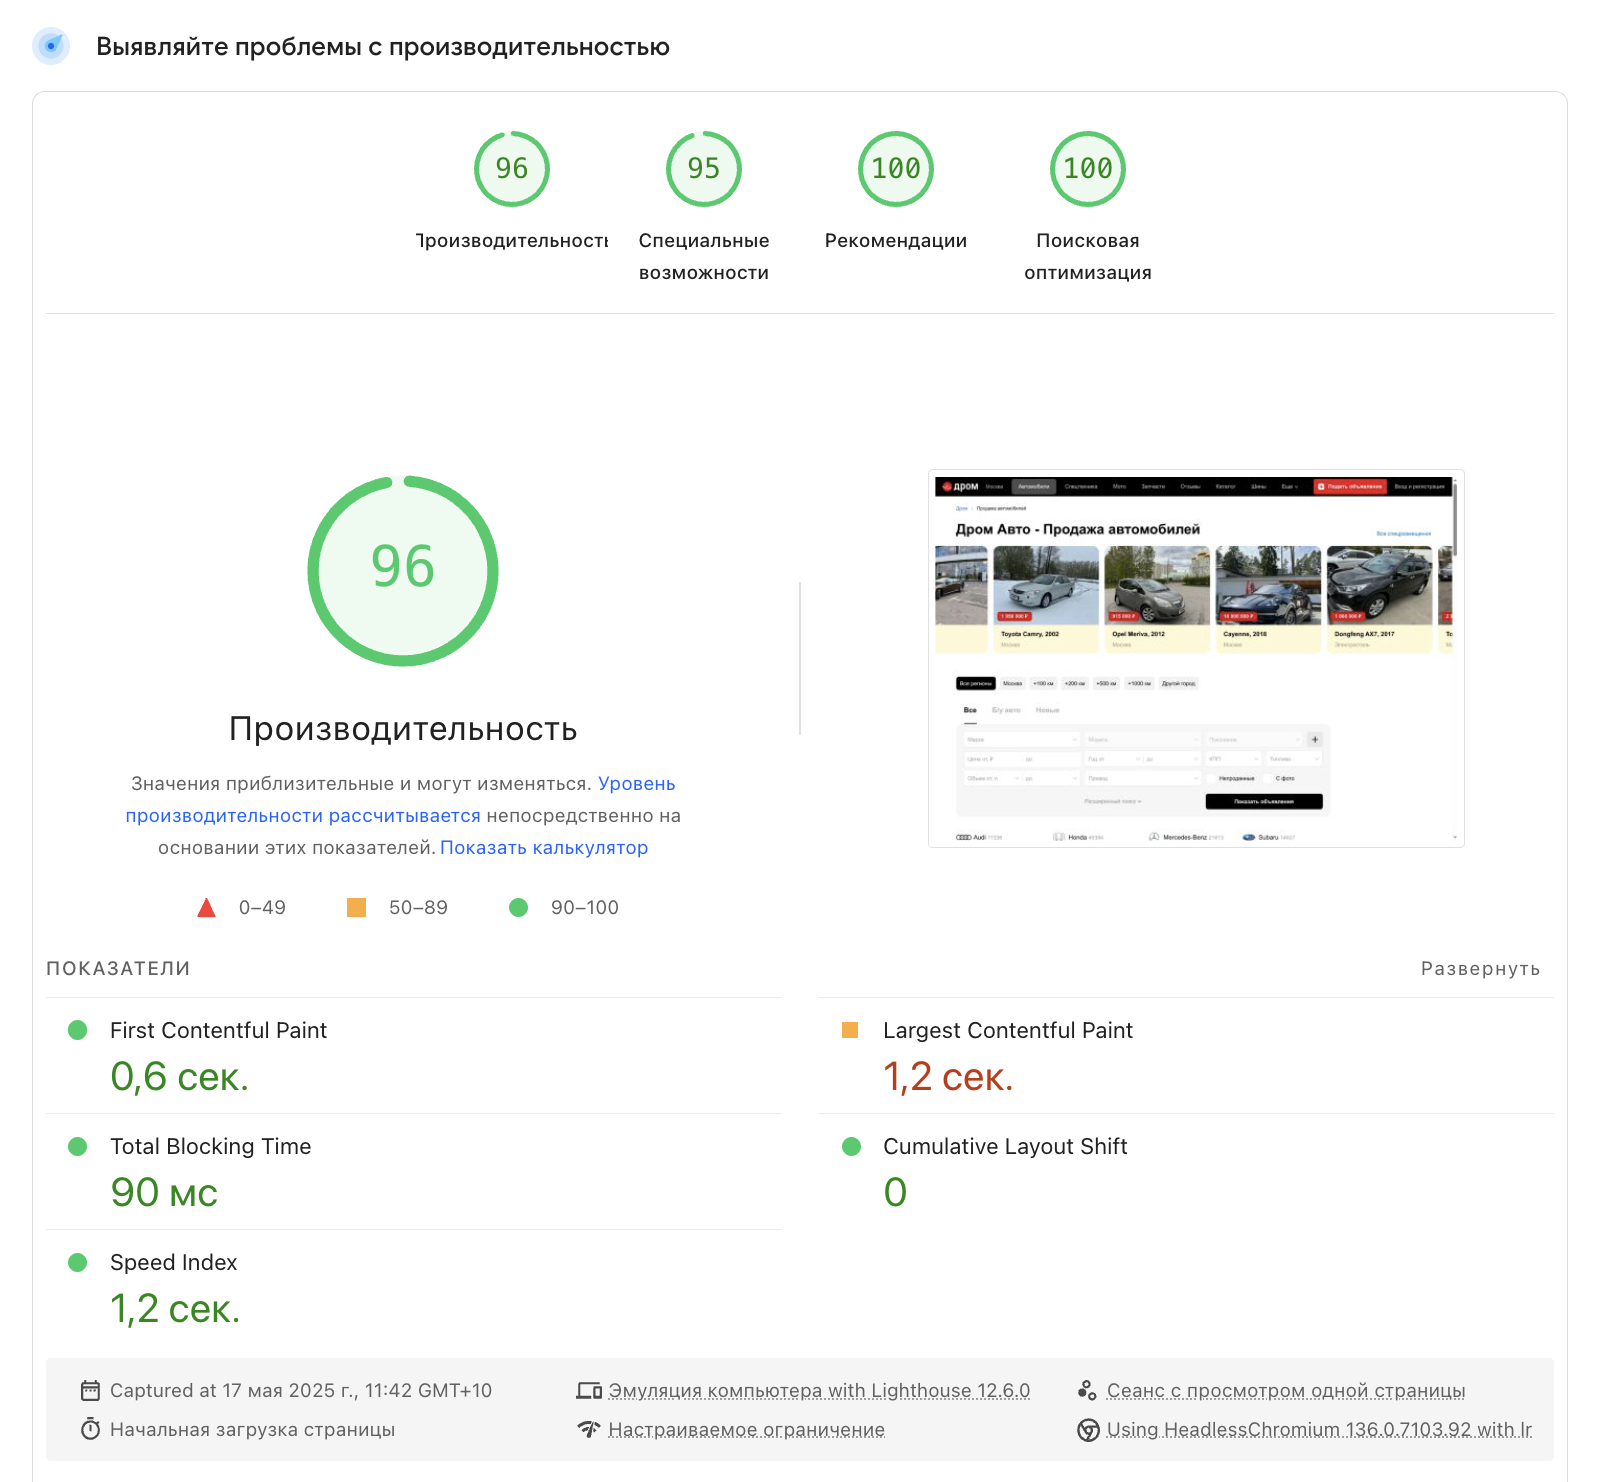Open the 100 Рекомендации score gauge

(895, 169)
